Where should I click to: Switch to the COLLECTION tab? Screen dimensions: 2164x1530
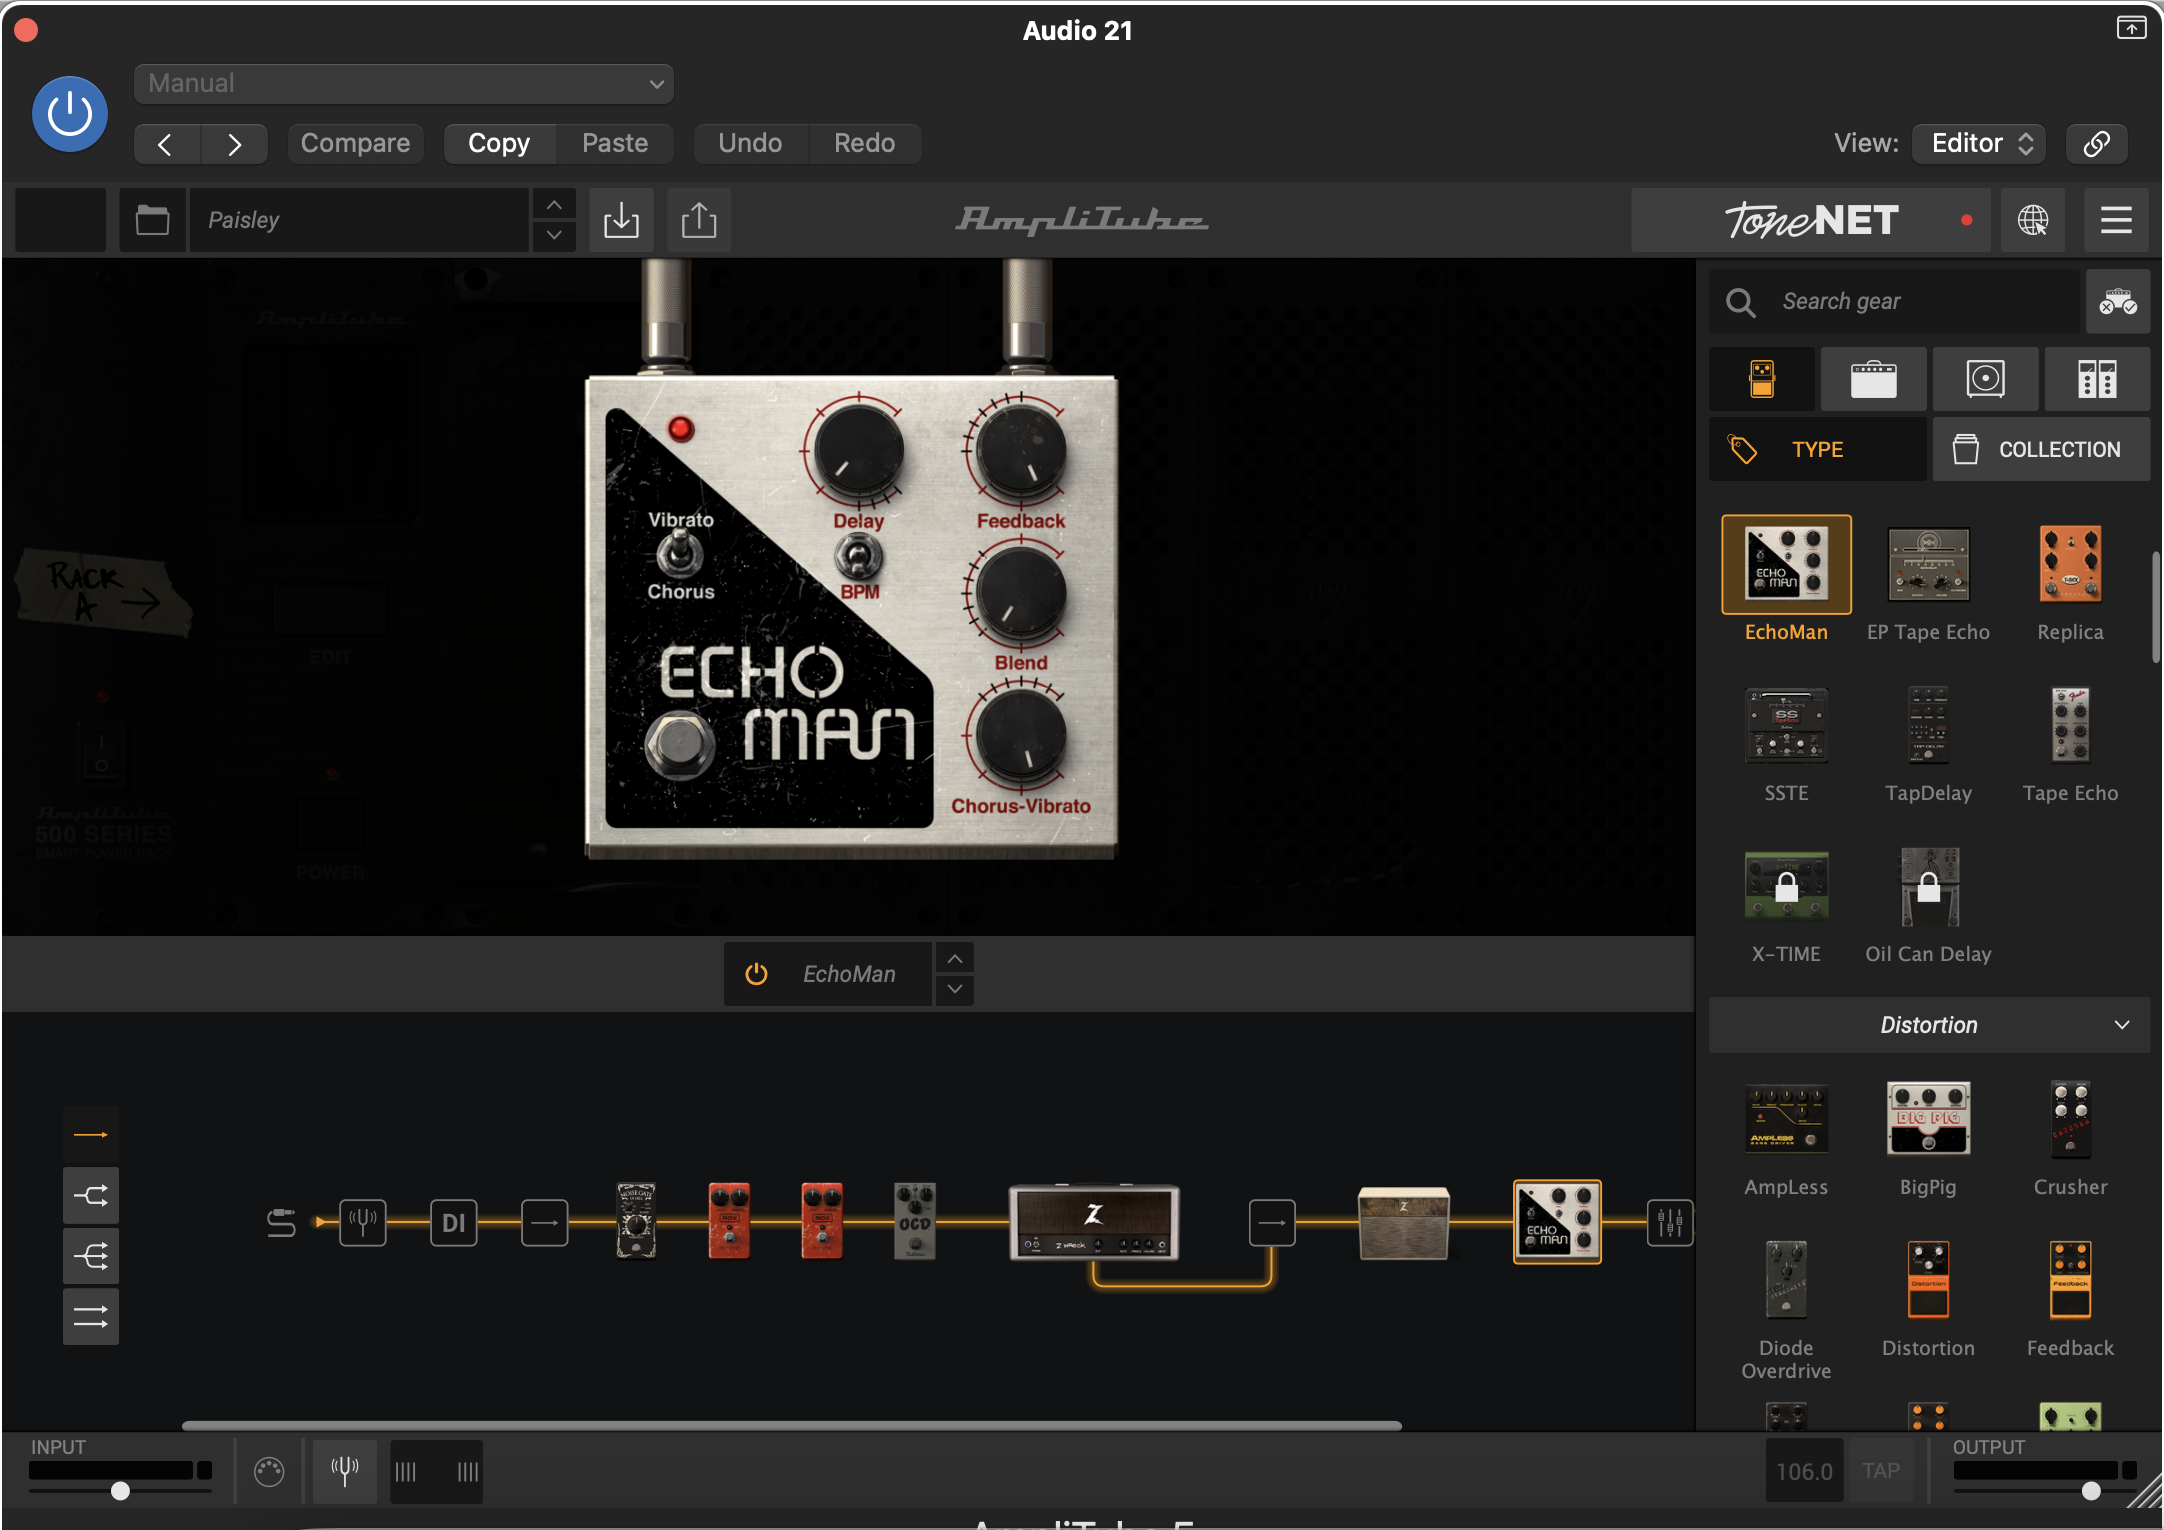(x=2040, y=450)
